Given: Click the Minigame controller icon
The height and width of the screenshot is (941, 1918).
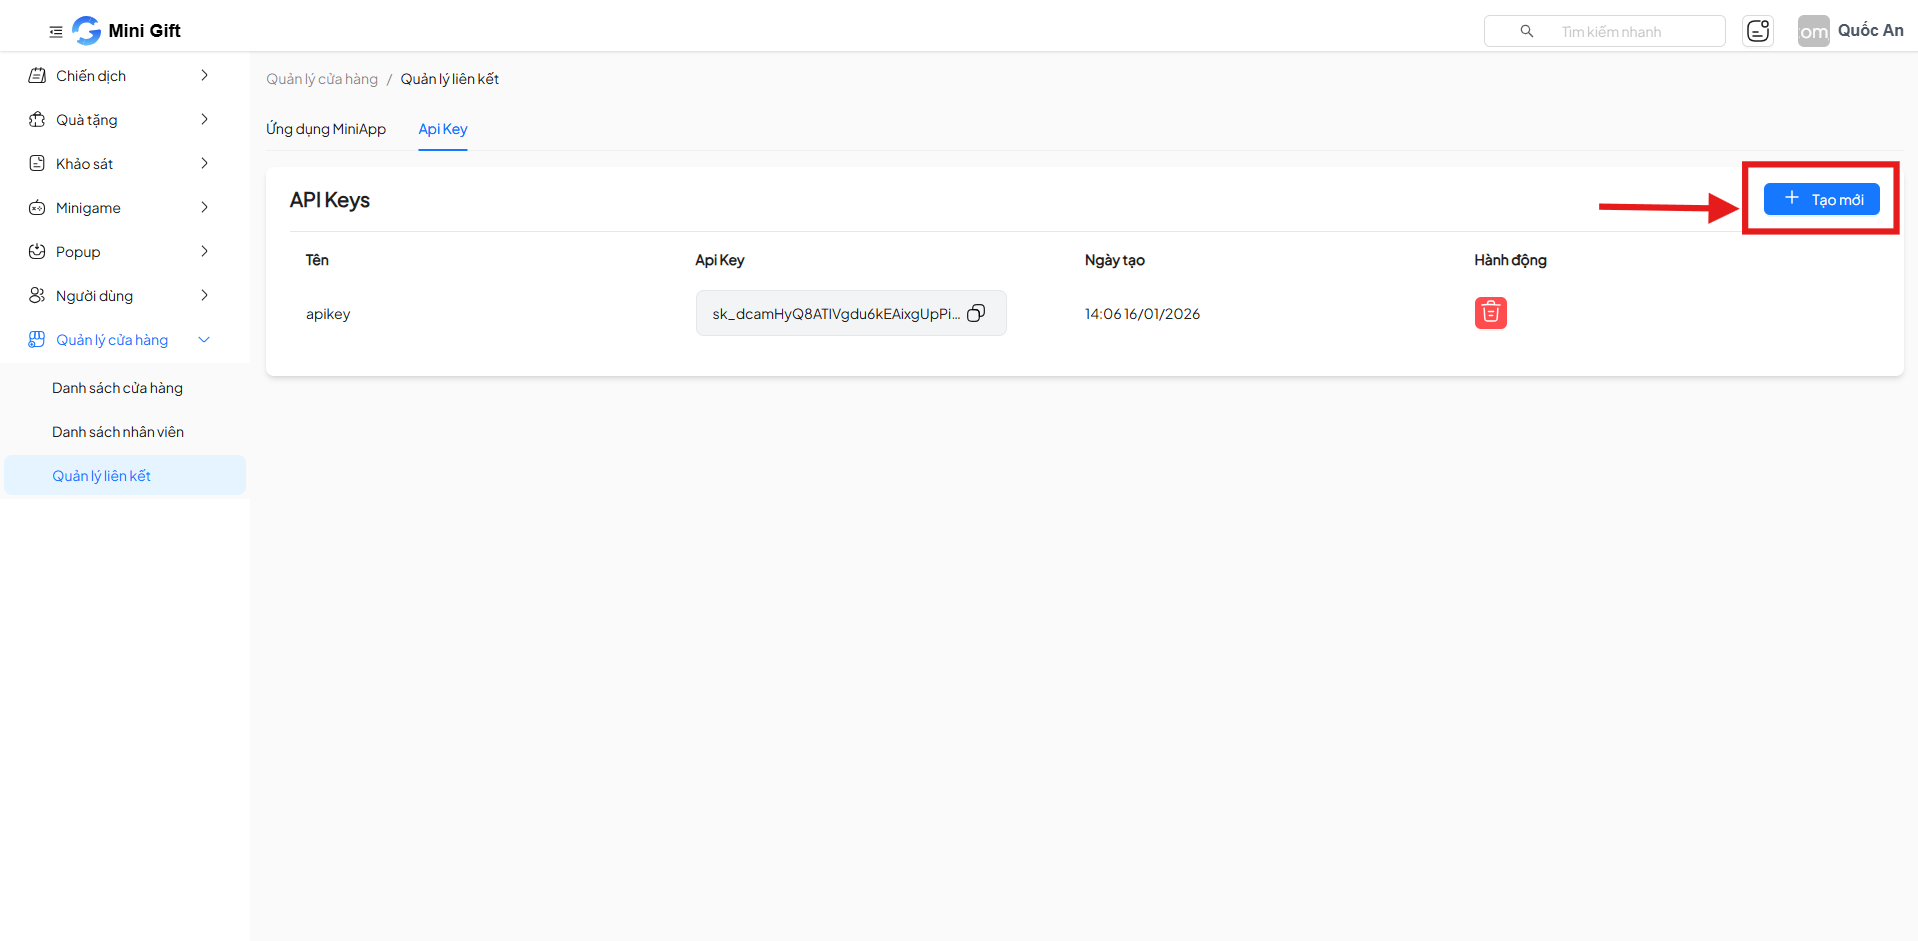Looking at the screenshot, I should point(37,208).
